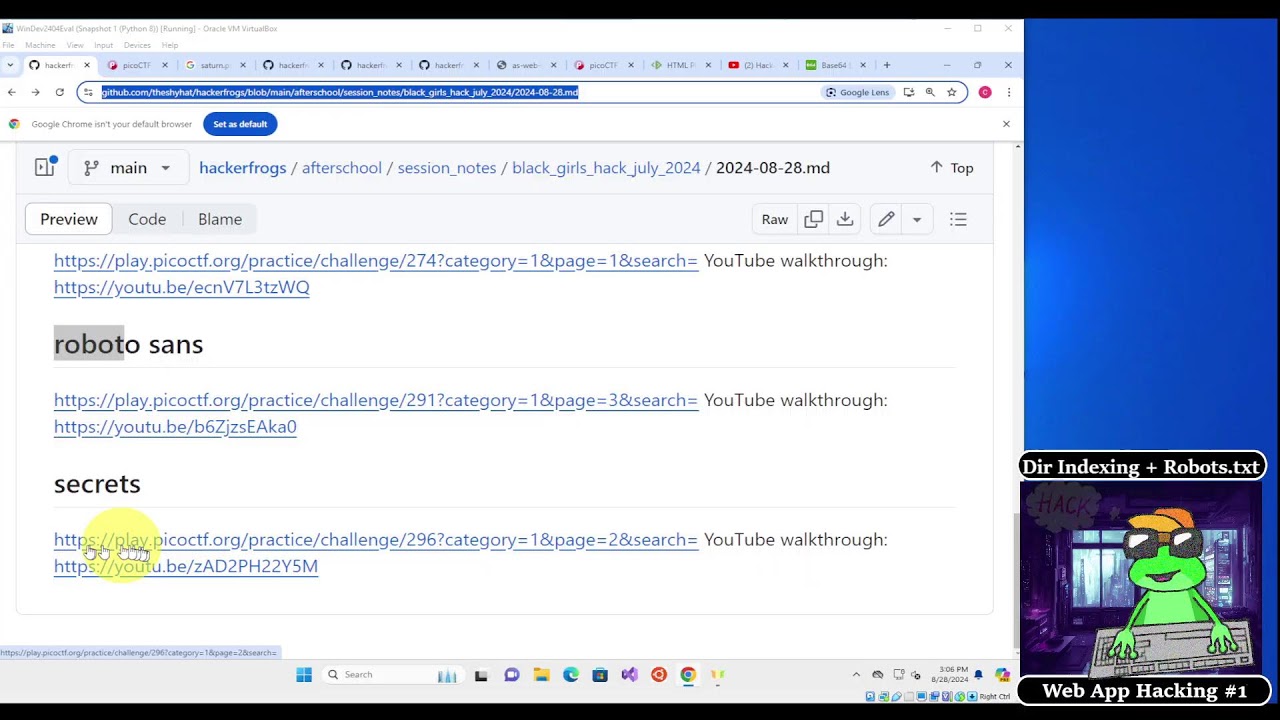
Task: Open VirtualBox Help menu
Action: (170, 45)
